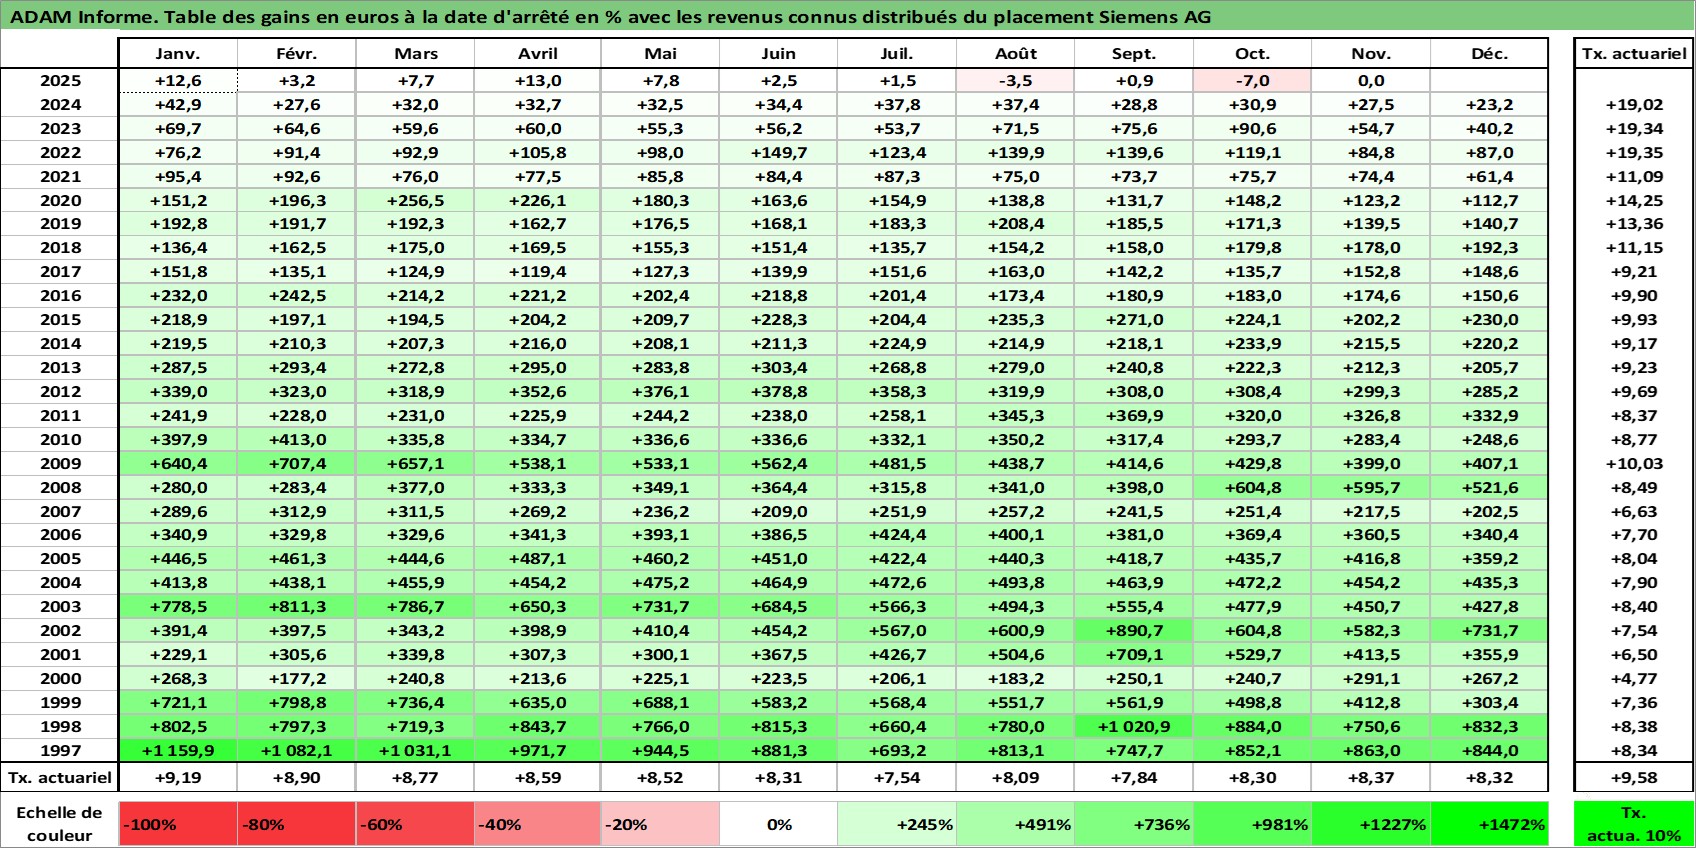
Task: Click the 2003 row label
Action: (x=60, y=607)
